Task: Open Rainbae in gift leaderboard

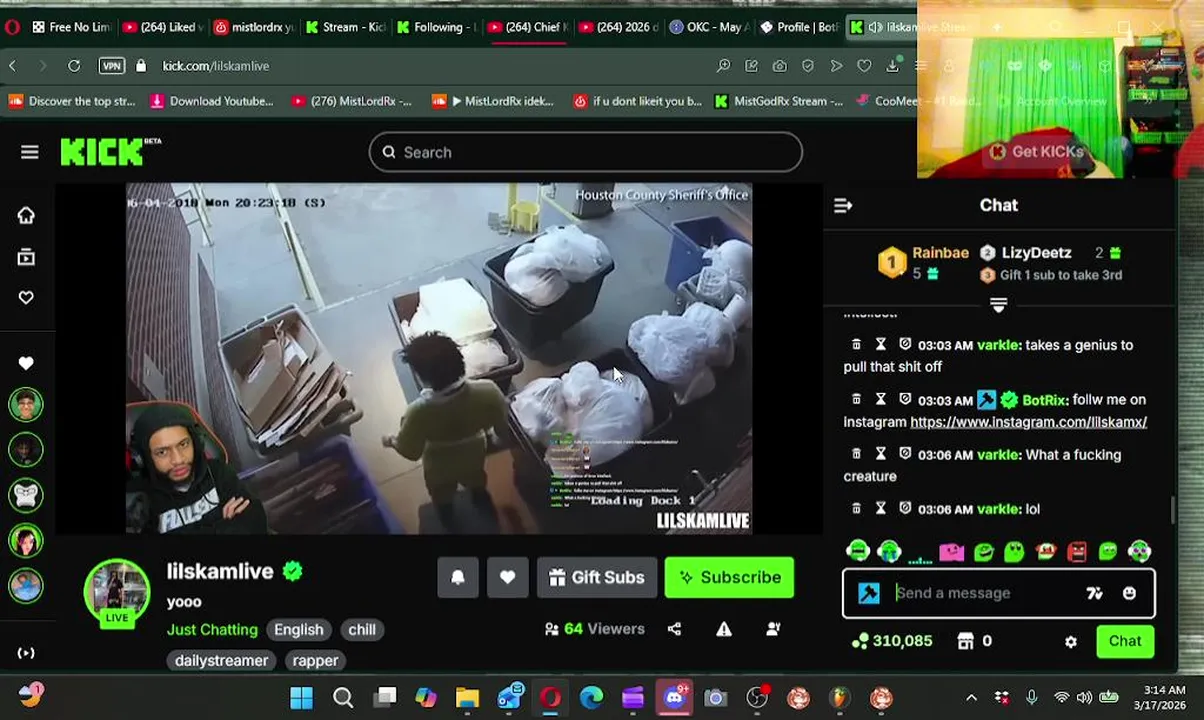Action: (940, 253)
